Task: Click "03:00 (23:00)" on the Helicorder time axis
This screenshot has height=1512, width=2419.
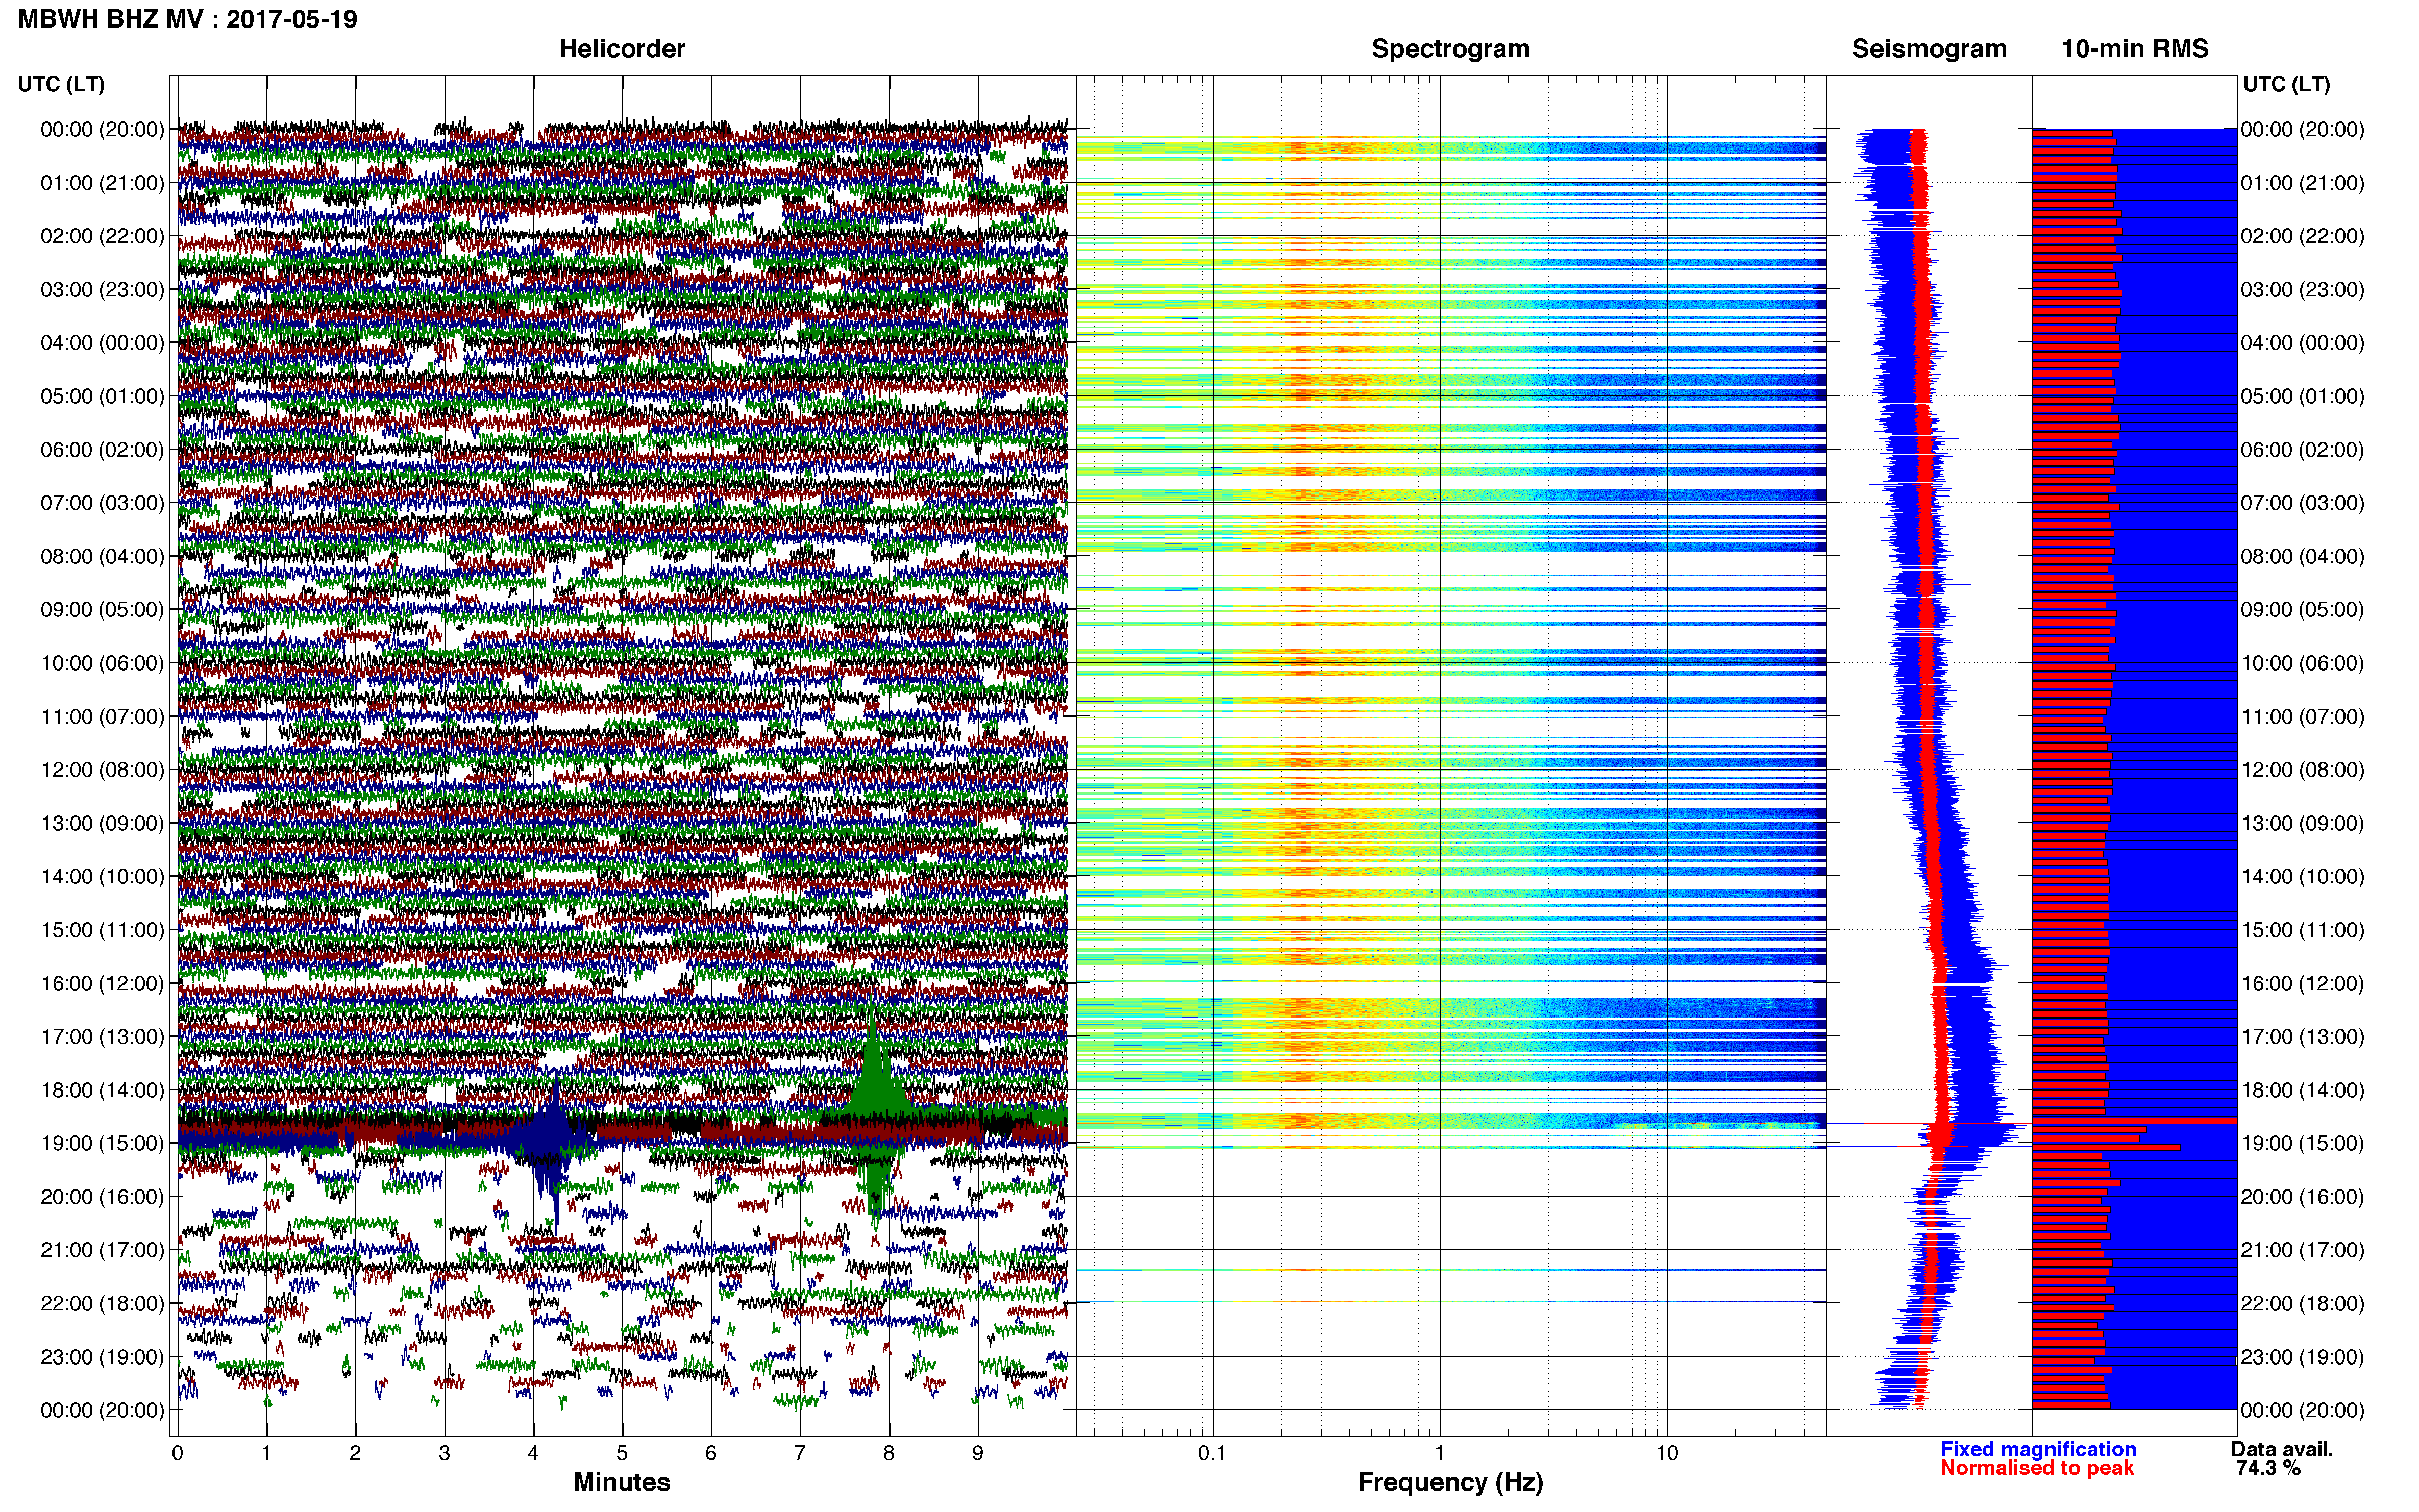Action: (102, 290)
